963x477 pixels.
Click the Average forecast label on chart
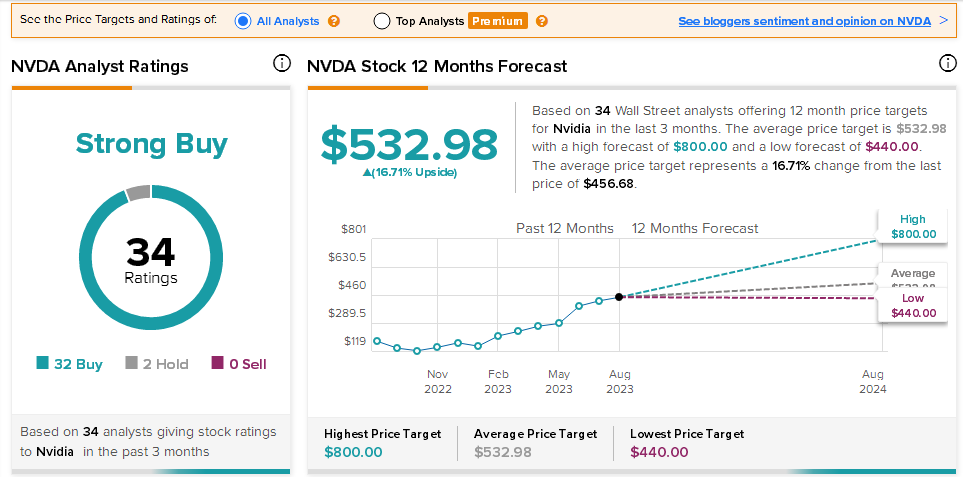pyautogui.click(x=913, y=274)
